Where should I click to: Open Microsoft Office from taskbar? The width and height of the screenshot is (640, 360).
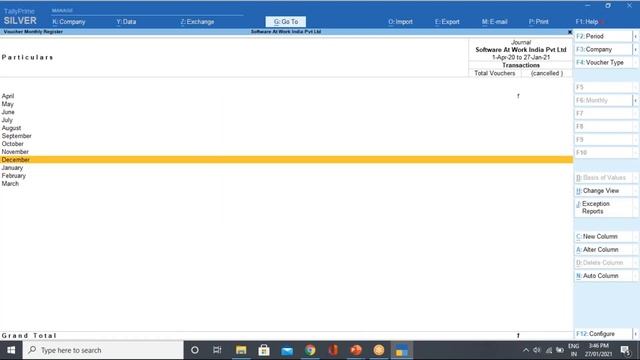point(333,350)
